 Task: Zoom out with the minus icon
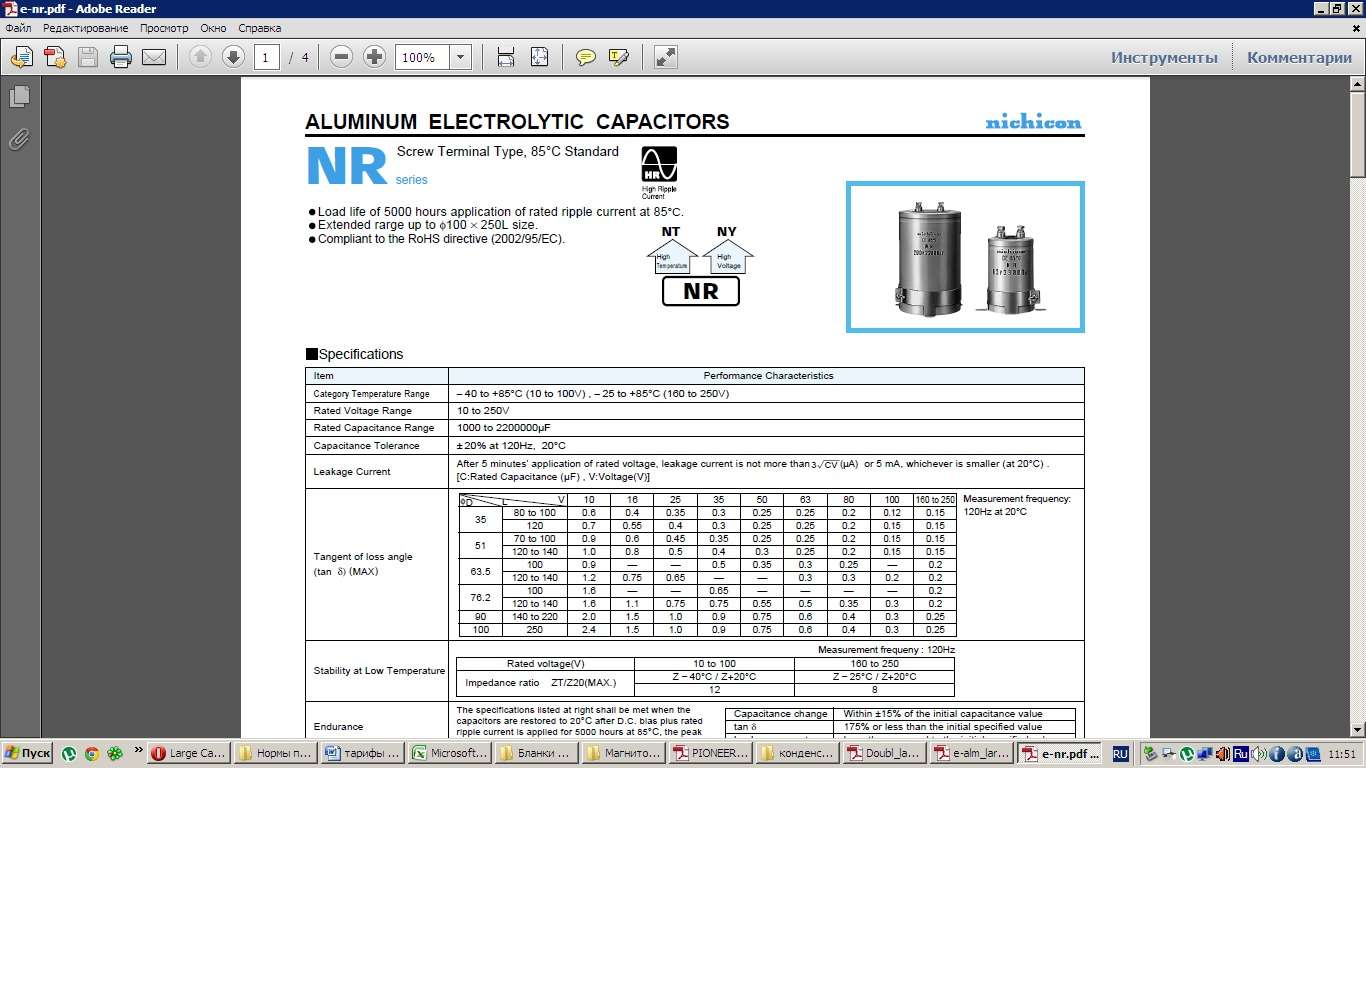(x=341, y=57)
